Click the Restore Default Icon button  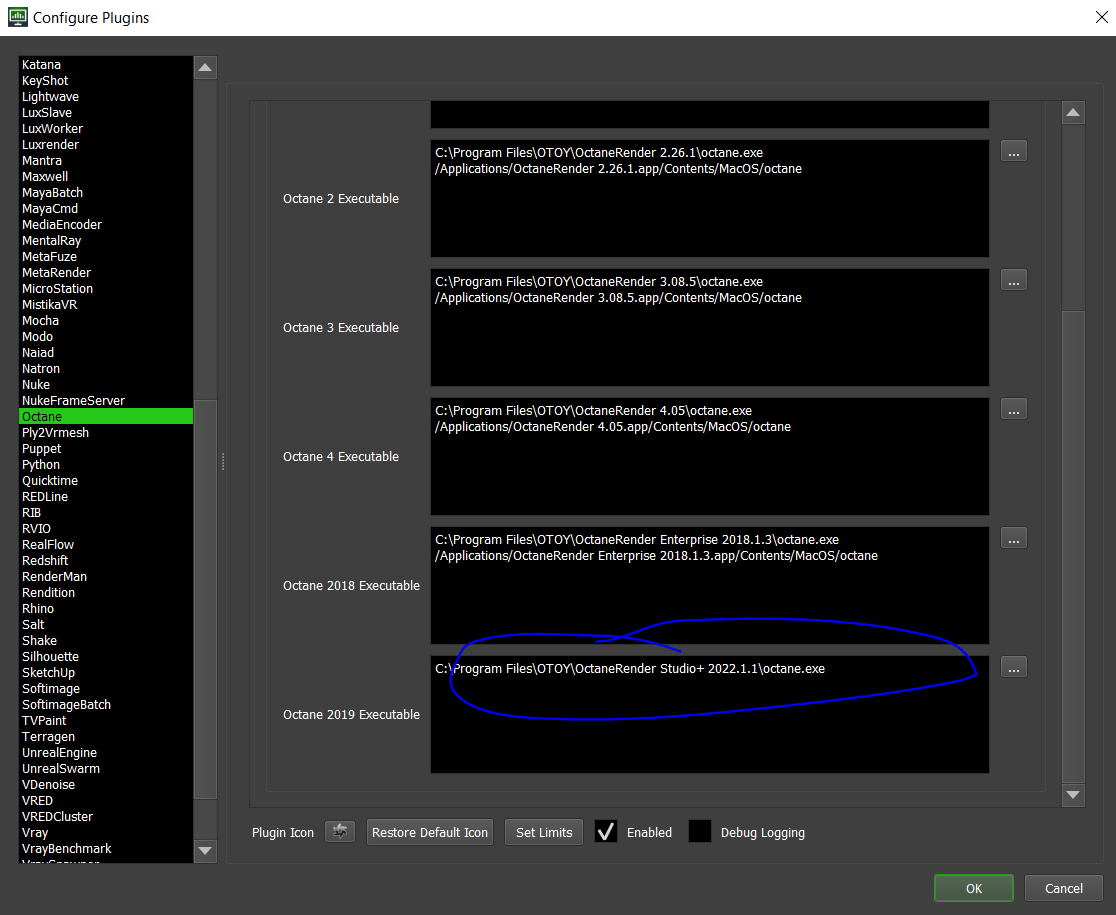[x=430, y=832]
